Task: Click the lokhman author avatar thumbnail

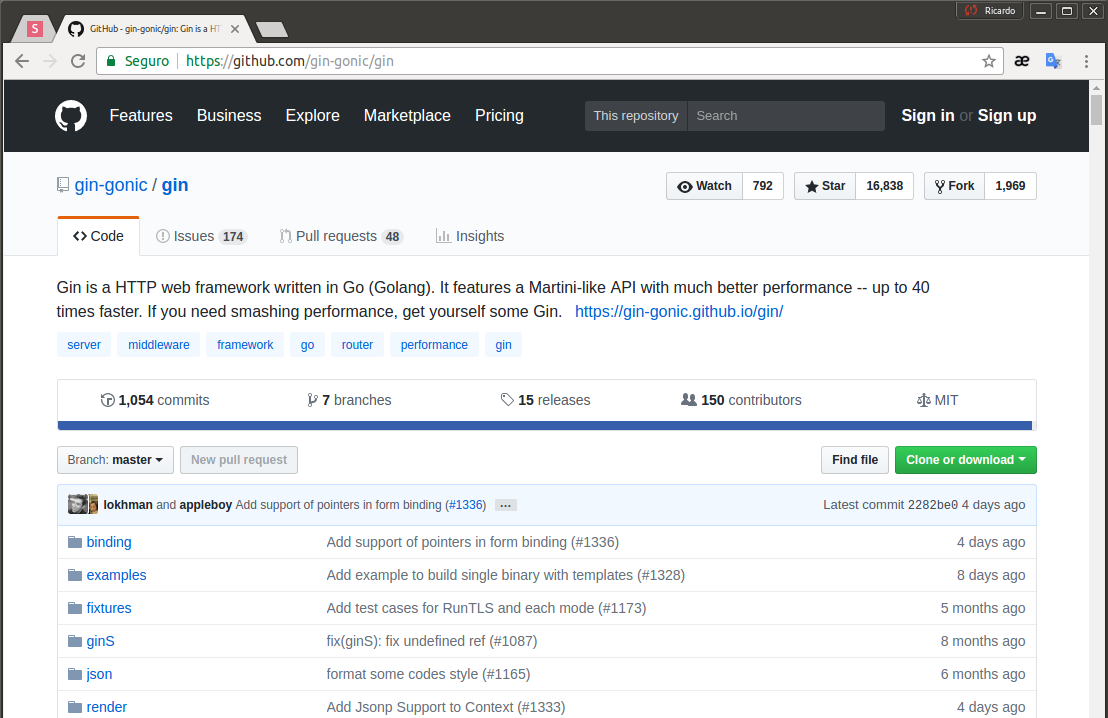Action: click(78, 504)
